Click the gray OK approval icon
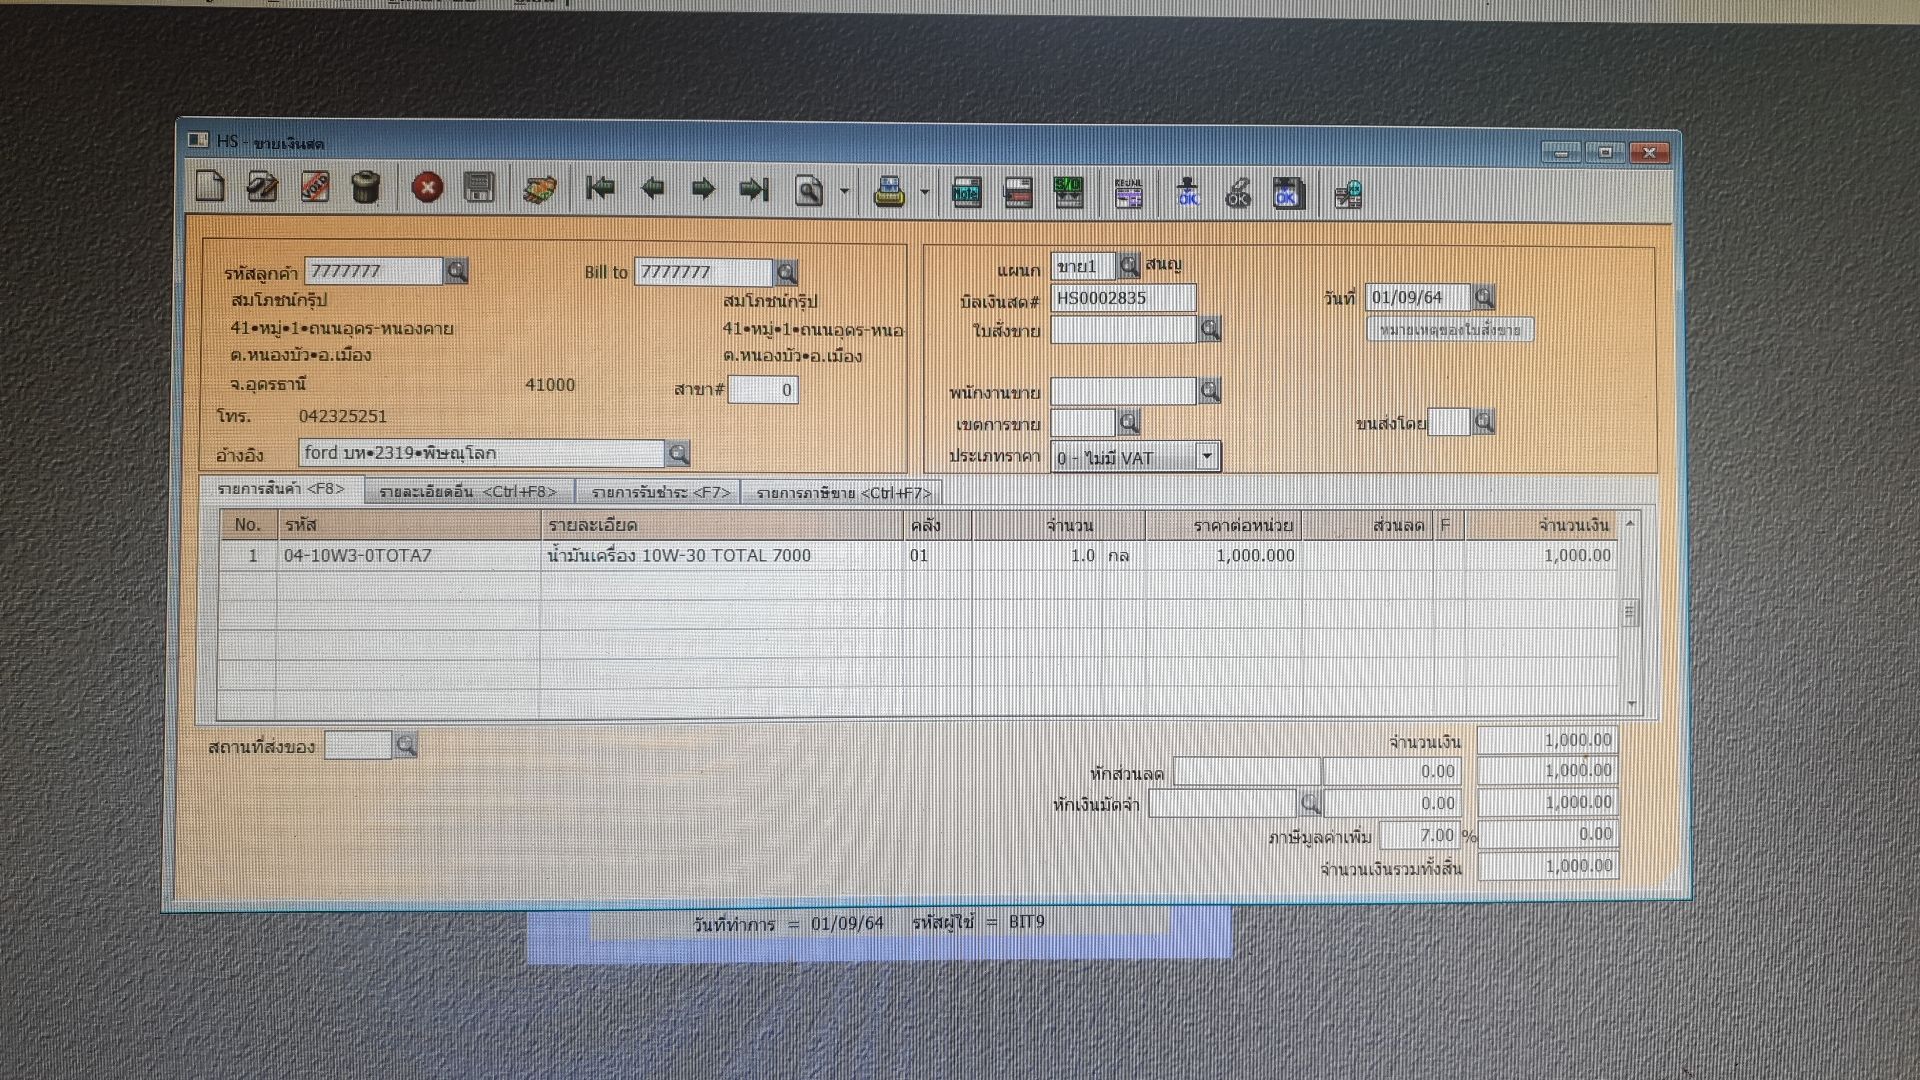The width and height of the screenshot is (1920, 1080). [1238, 193]
